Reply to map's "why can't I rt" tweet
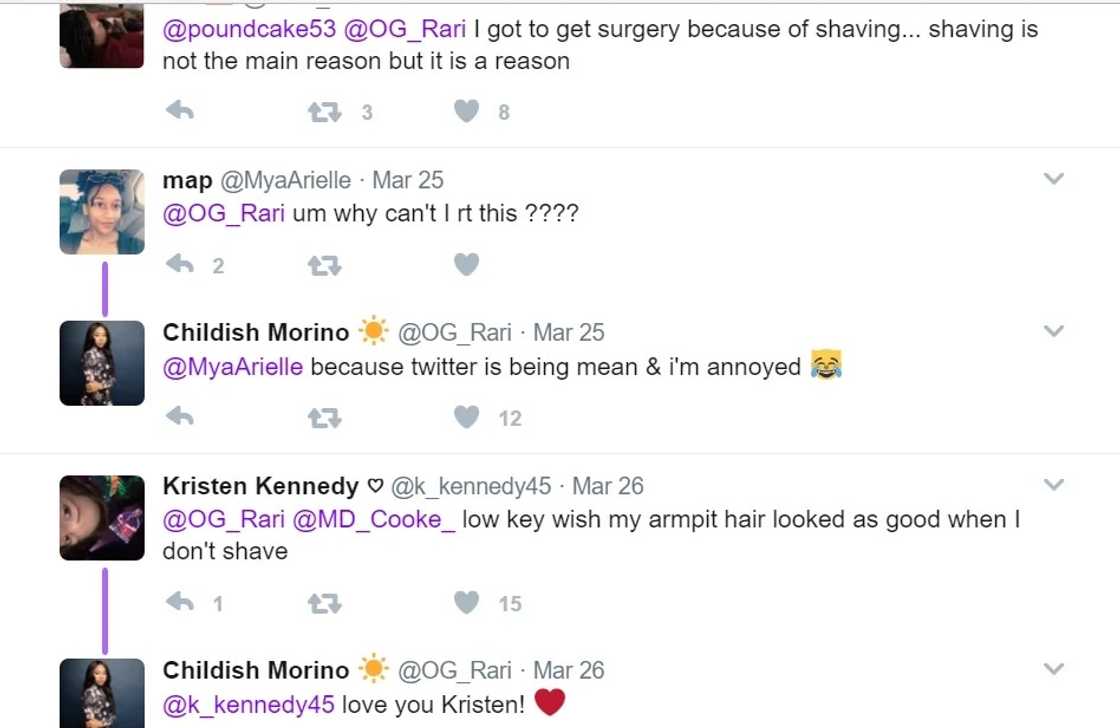The width and height of the screenshot is (1120, 728). coord(180,265)
